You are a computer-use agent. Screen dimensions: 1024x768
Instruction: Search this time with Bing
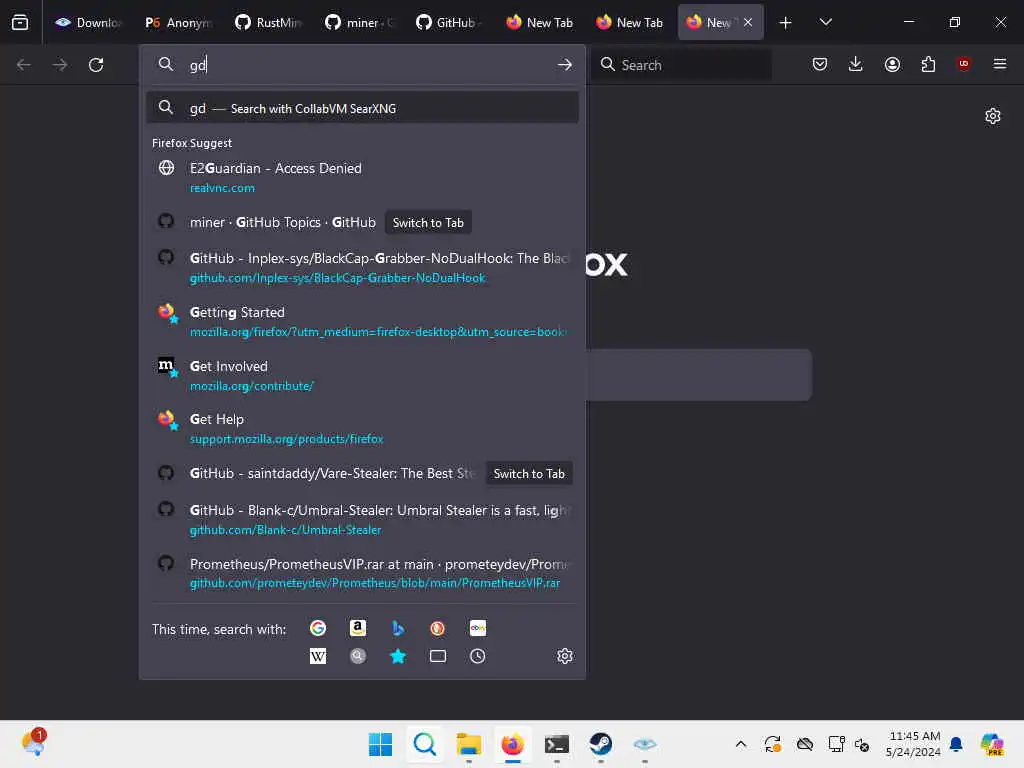coord(398,628)
